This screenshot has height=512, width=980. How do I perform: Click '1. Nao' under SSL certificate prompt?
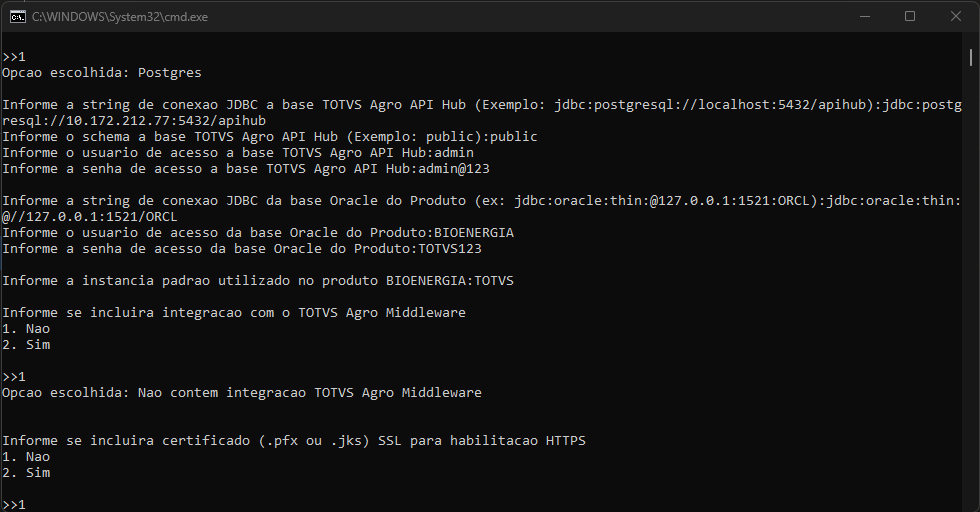tap(26, 457)
